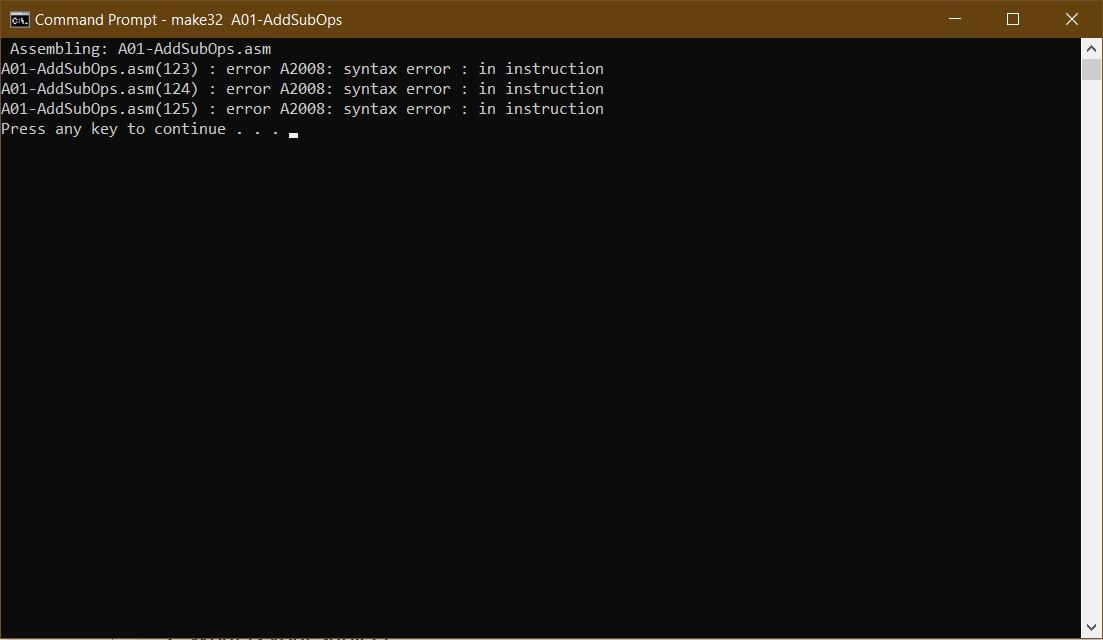Click the maximize icon on the title bar
This screenshot has height=640, width=1103.
pos(1013,19)
